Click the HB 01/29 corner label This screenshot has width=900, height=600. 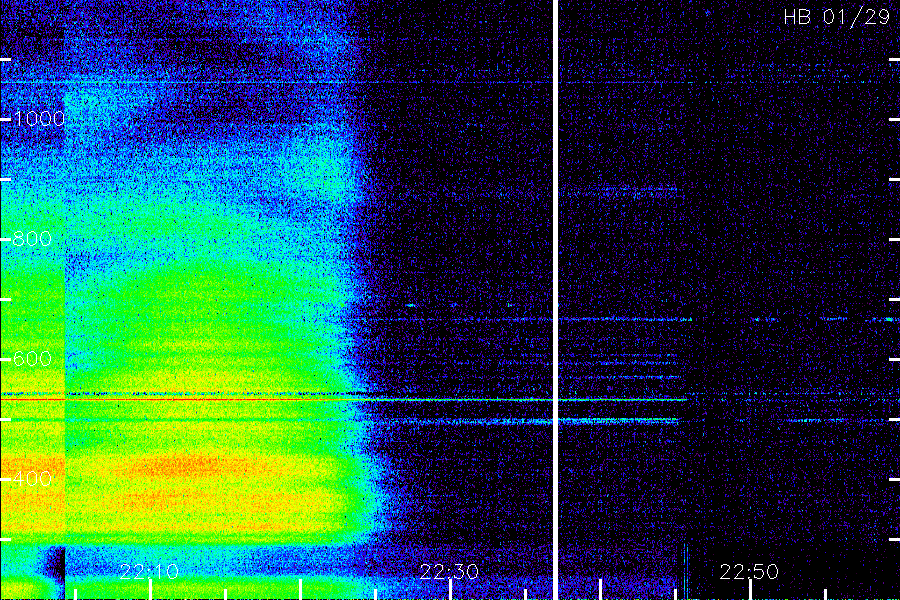click(836, 17)
